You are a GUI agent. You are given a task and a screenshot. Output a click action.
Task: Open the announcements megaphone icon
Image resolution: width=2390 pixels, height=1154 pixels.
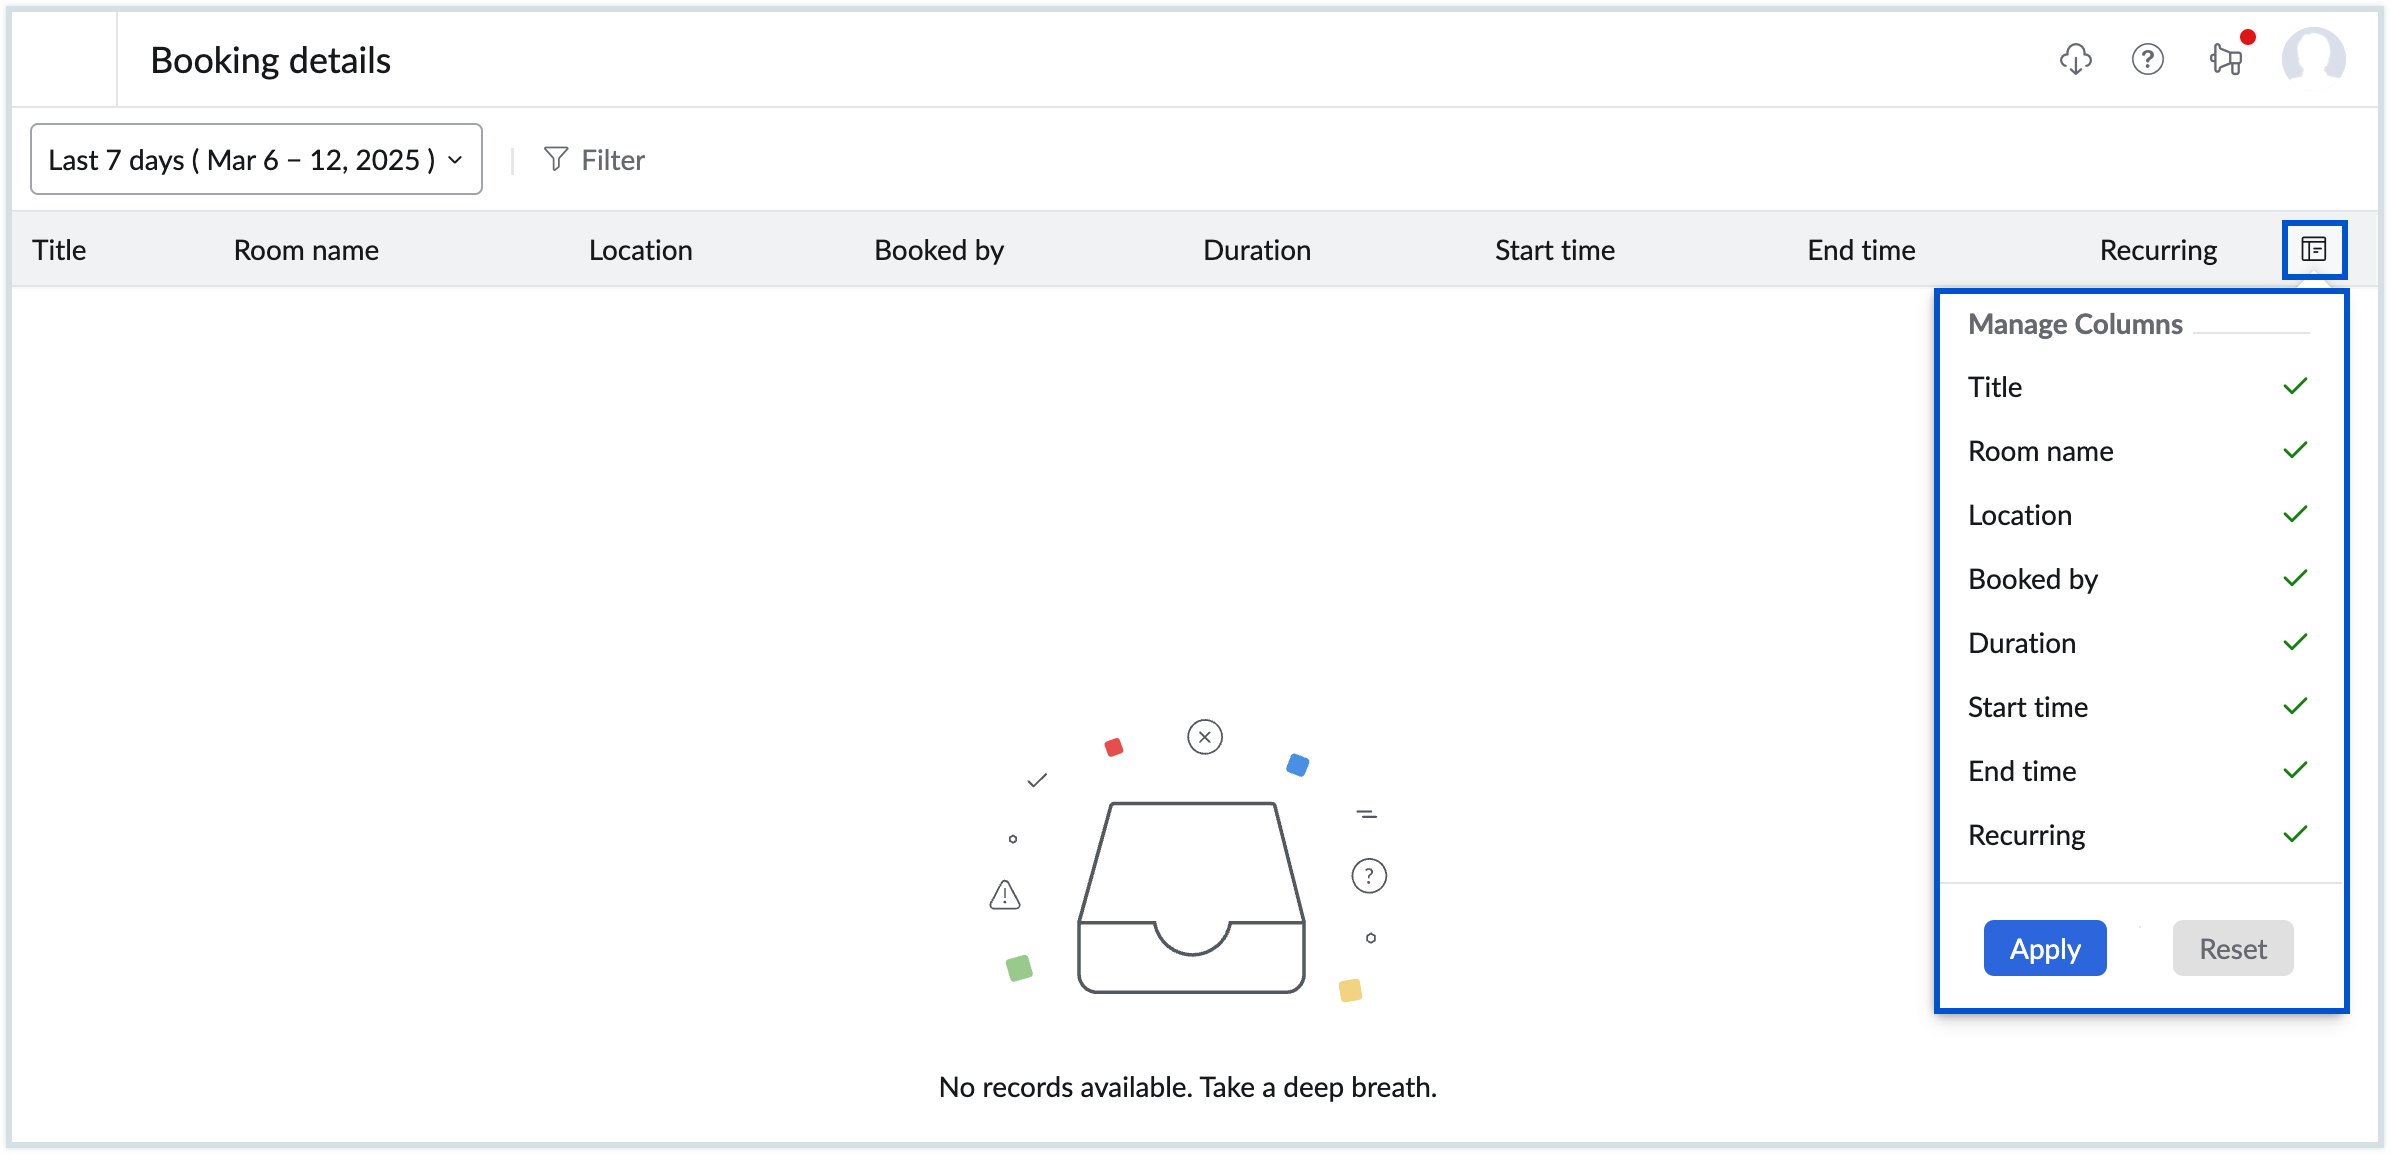(2226, 60)
